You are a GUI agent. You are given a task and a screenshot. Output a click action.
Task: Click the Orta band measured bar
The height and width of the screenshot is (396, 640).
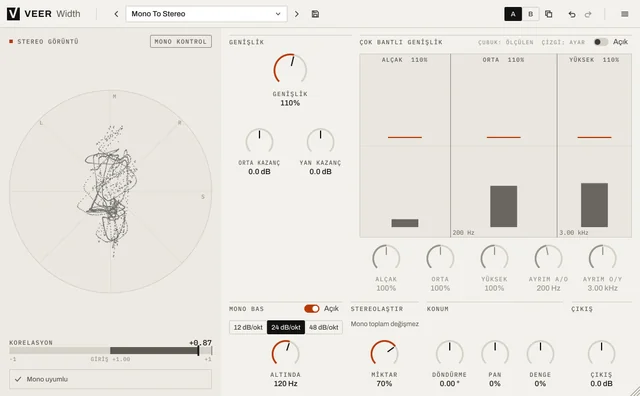504,206
